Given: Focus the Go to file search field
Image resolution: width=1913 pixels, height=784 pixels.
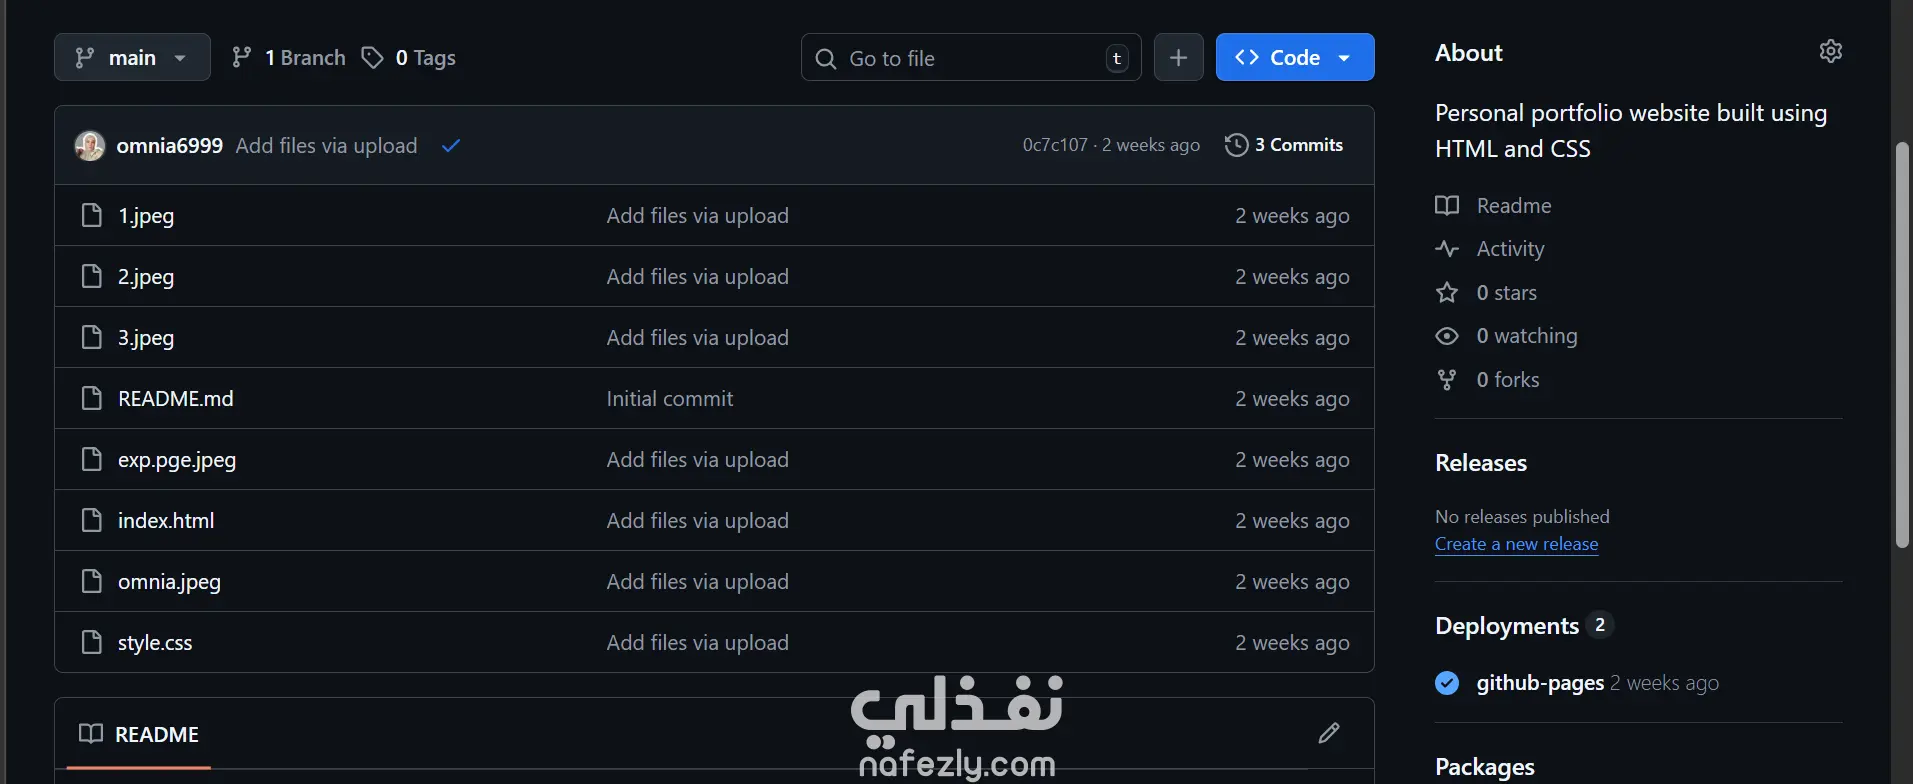Looking at the screenshot, I should click(971, 58).
